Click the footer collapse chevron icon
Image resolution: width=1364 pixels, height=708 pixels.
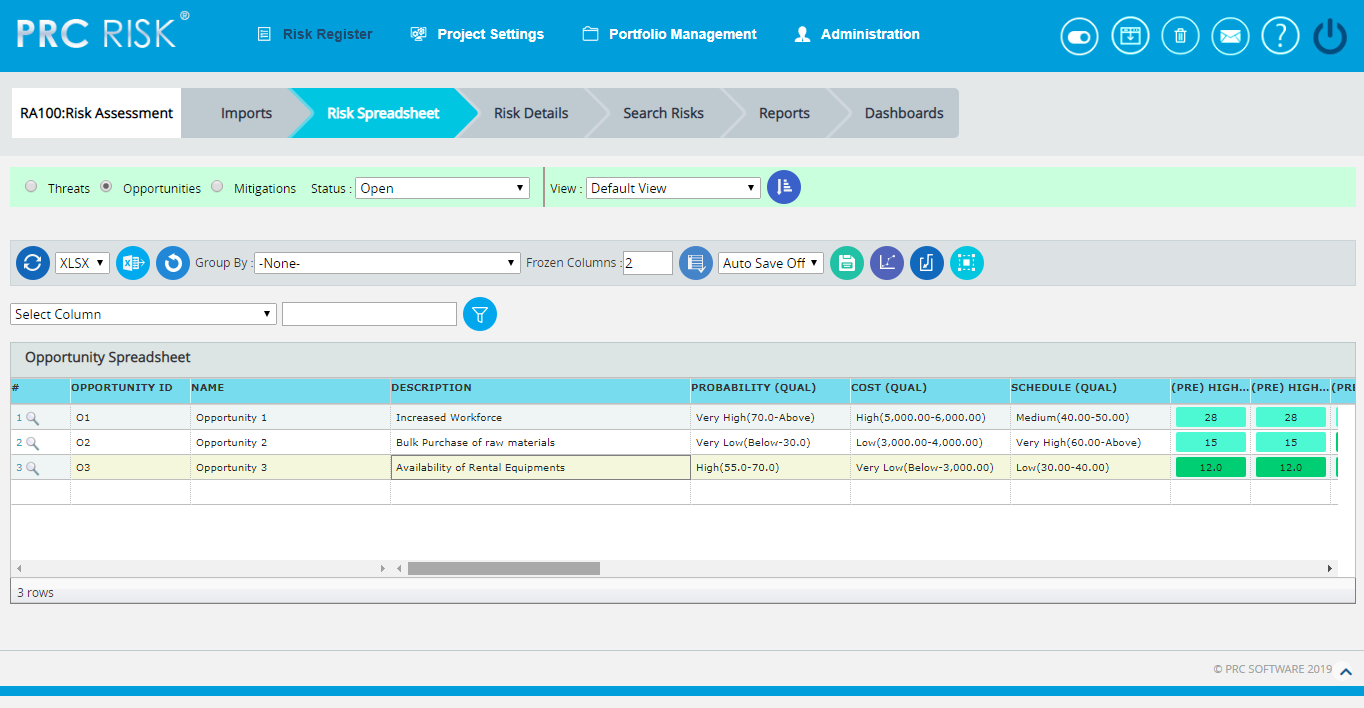(1346, 671)
